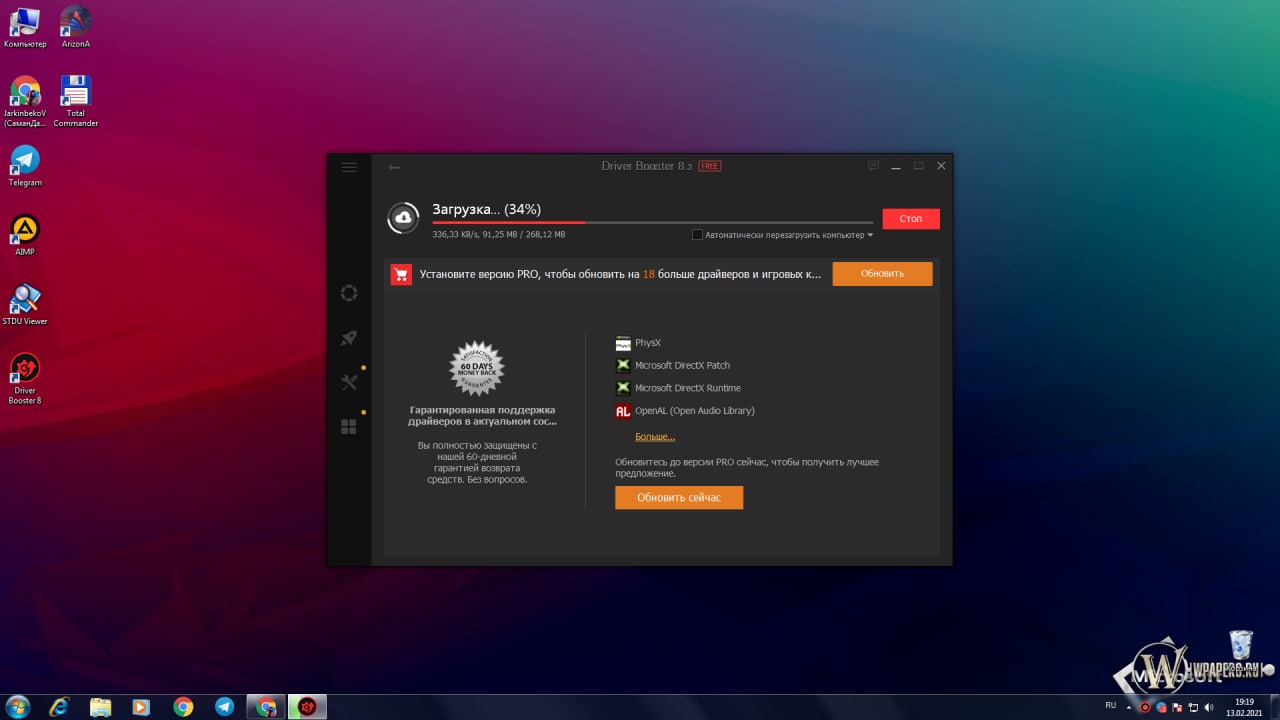Launch Internet Explorer from the taskbar
Image resolution: width=1280 pixels, height=720 pixels.
tap(59, 706)
